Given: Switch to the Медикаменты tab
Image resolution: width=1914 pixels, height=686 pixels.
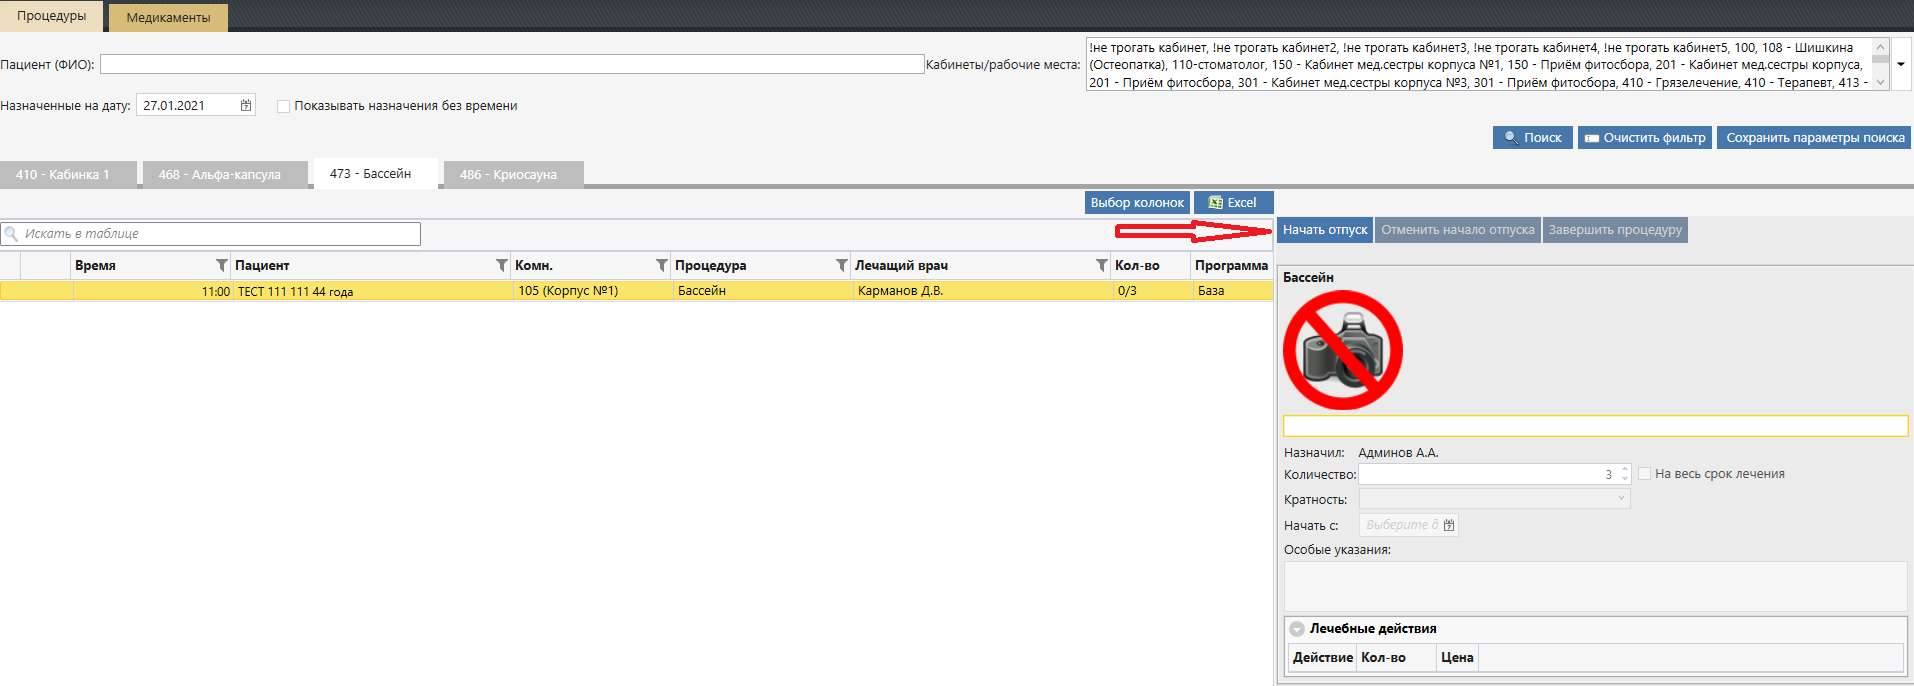Looking at the screenshot, I should click(168, 17).
